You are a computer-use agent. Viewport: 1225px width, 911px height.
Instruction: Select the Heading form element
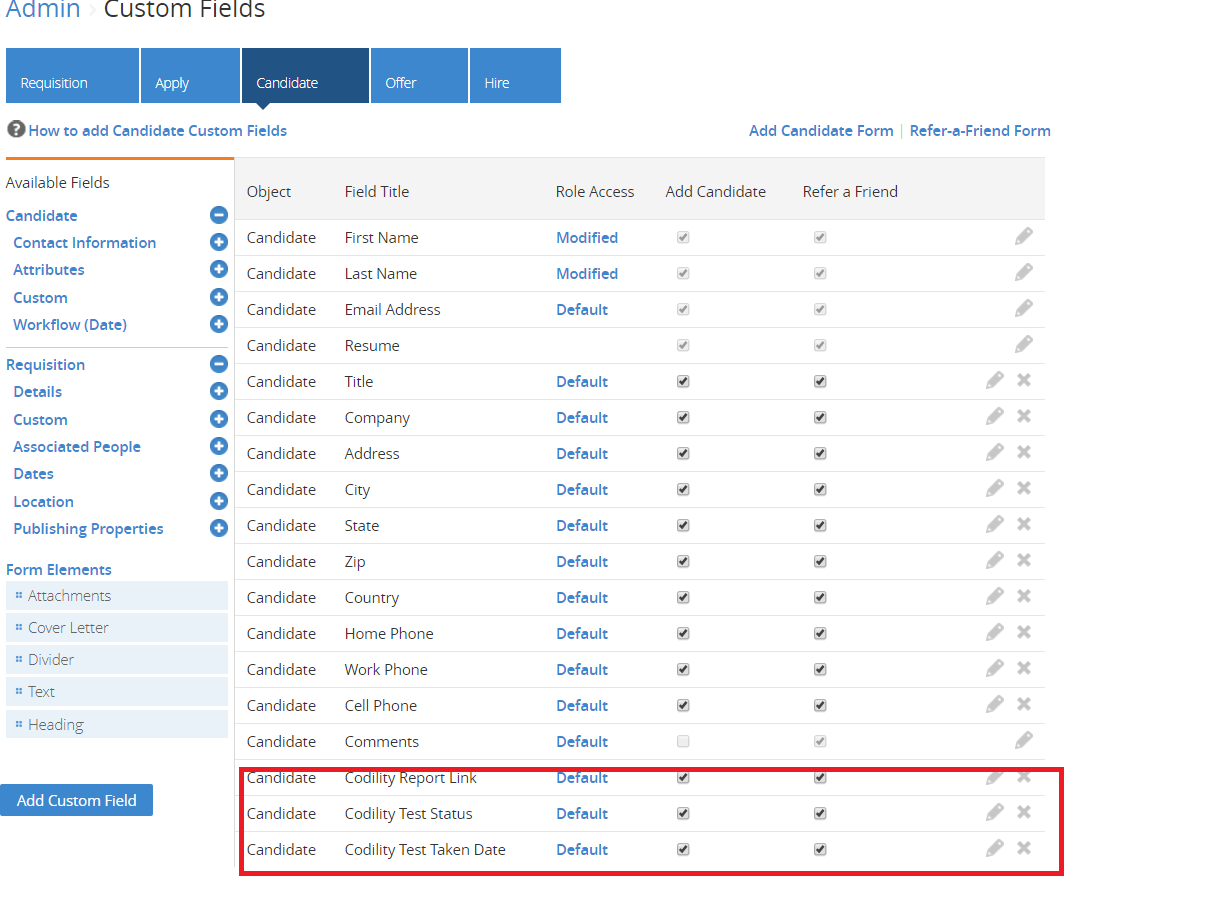coord(117,724)
